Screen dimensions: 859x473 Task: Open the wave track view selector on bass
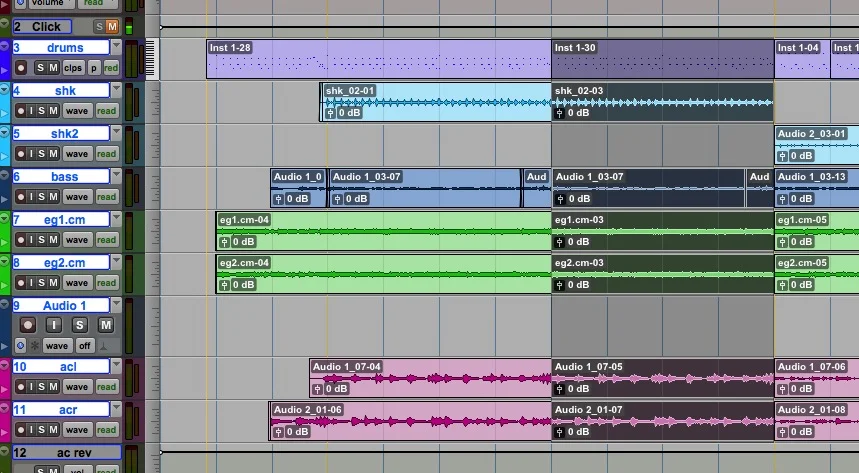point(77,197)
